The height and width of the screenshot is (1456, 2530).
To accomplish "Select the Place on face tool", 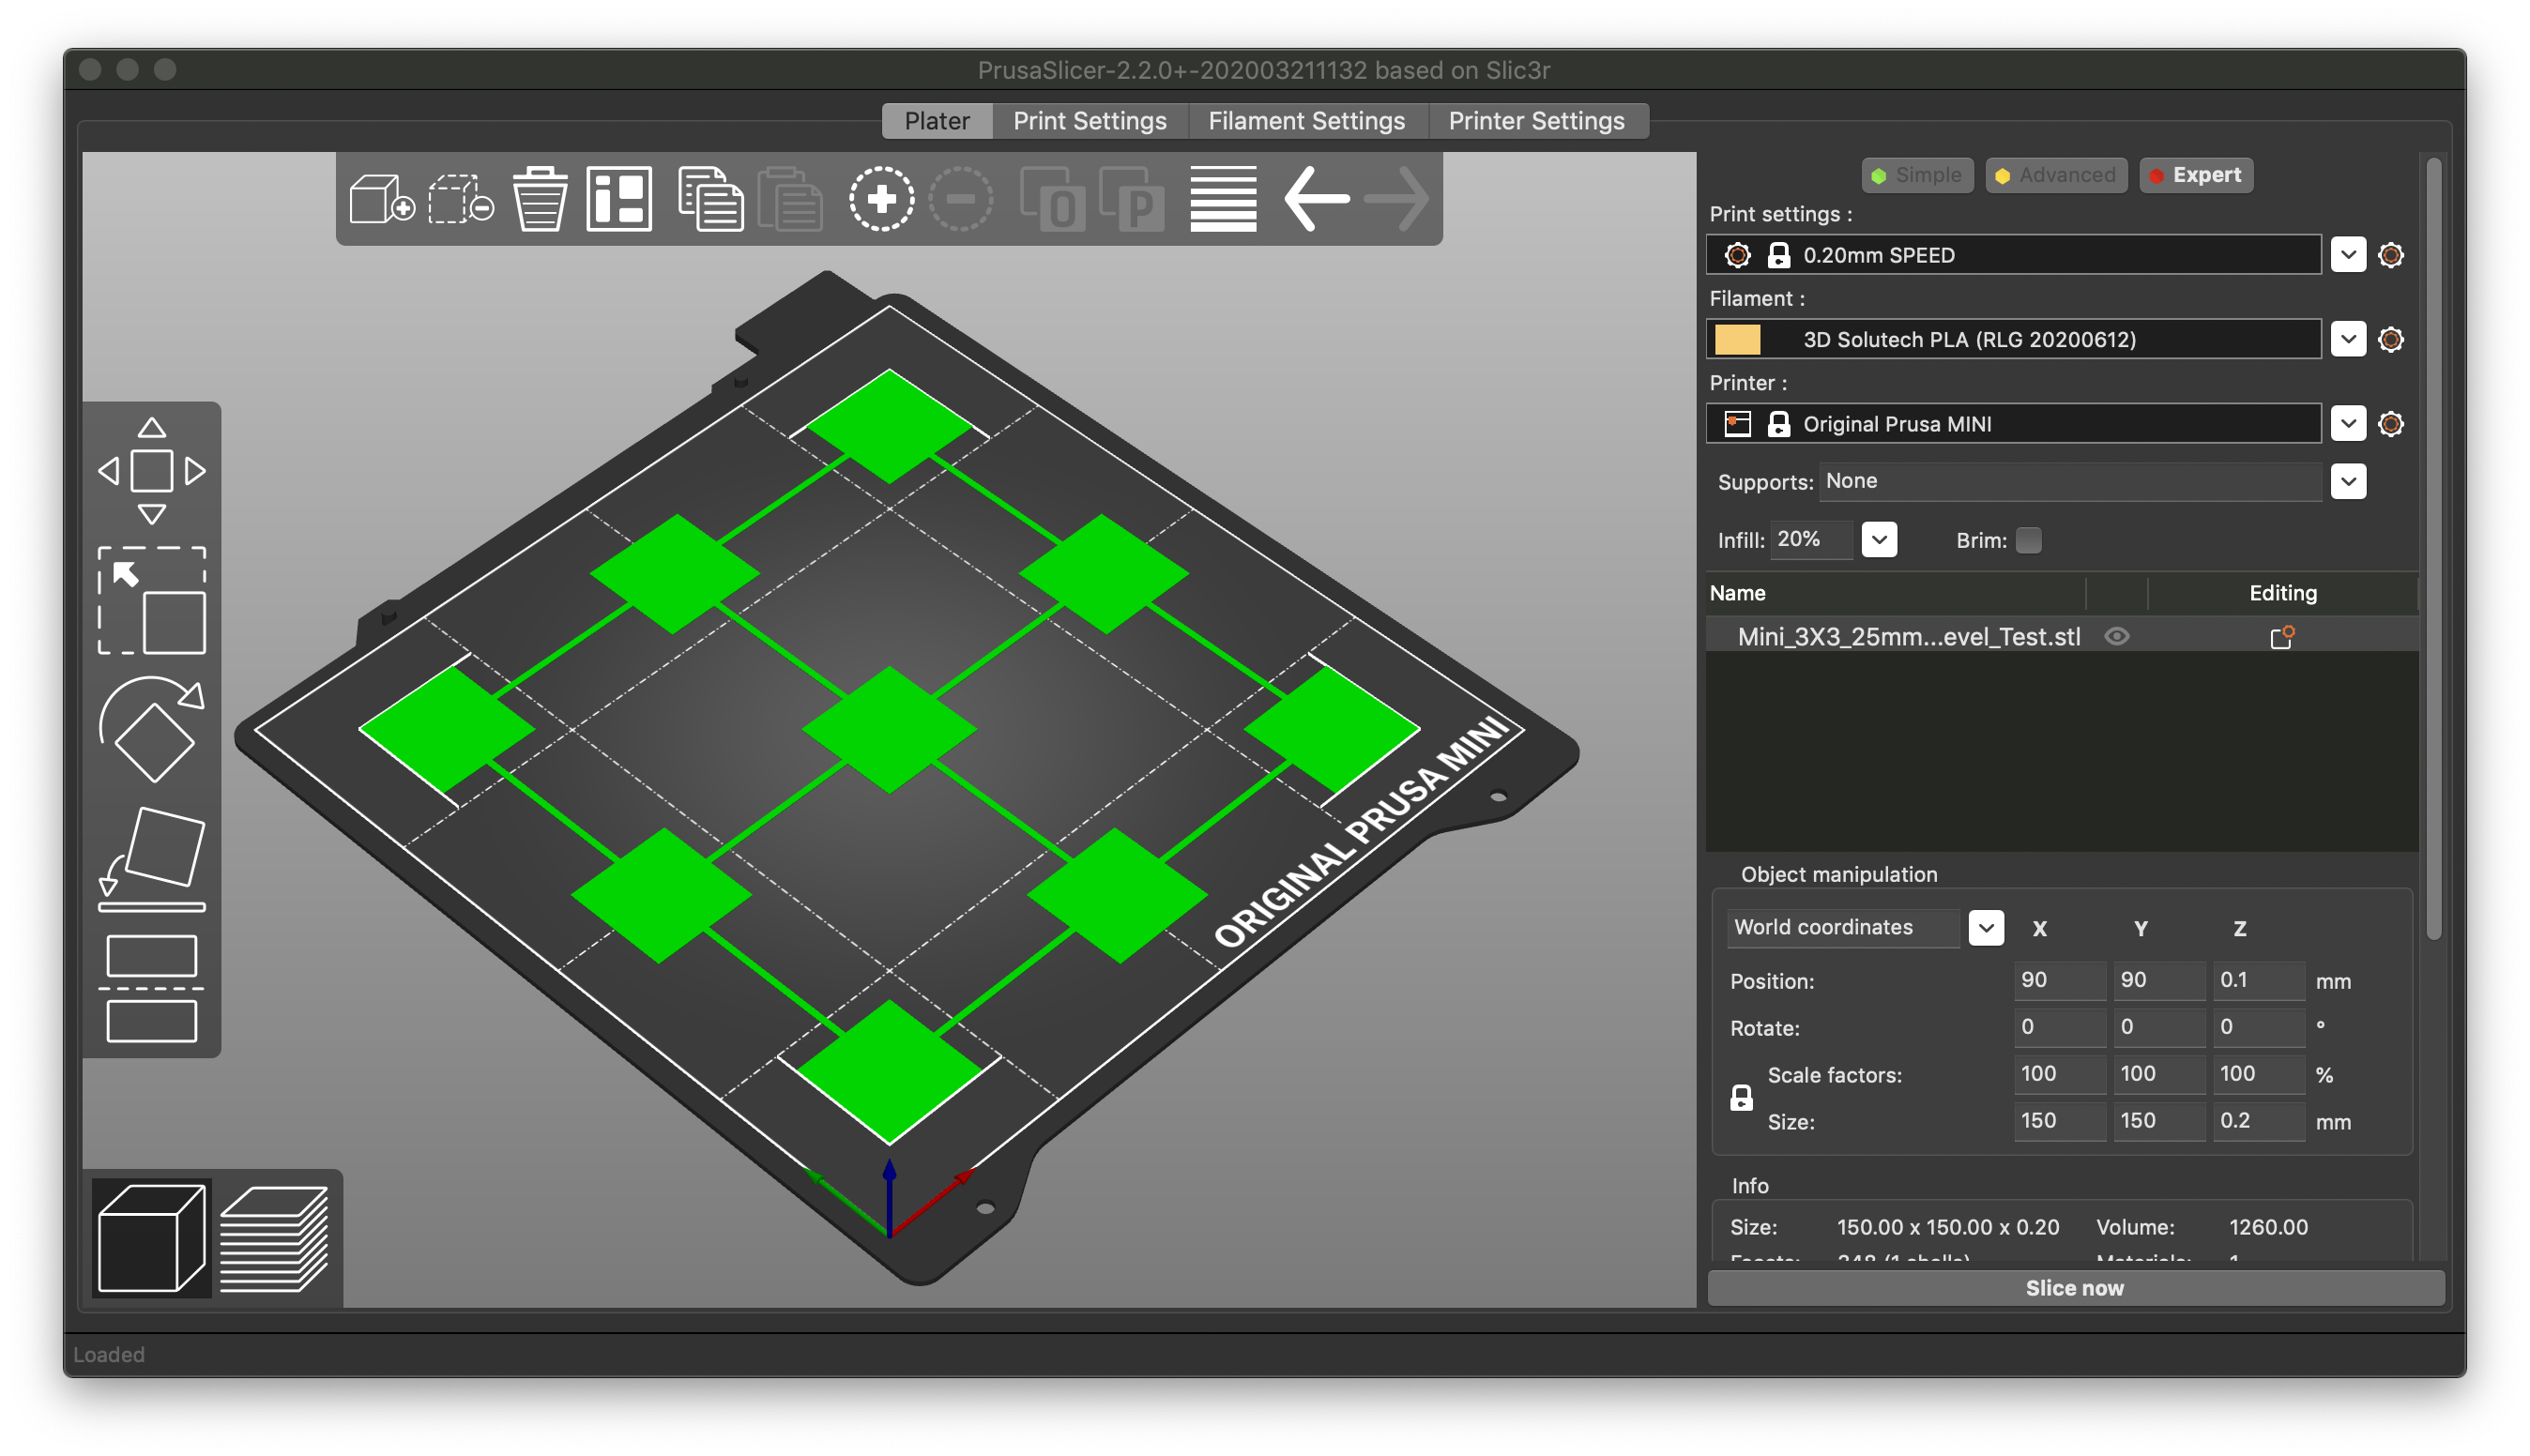I will click(152, 859).
